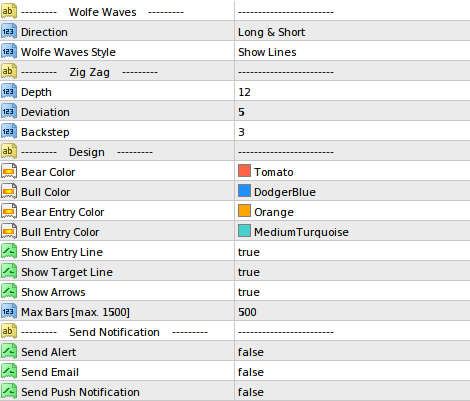Click the bool icon beside Show Arrows
This screenshot has width=470, height=401.
point(9,291)
